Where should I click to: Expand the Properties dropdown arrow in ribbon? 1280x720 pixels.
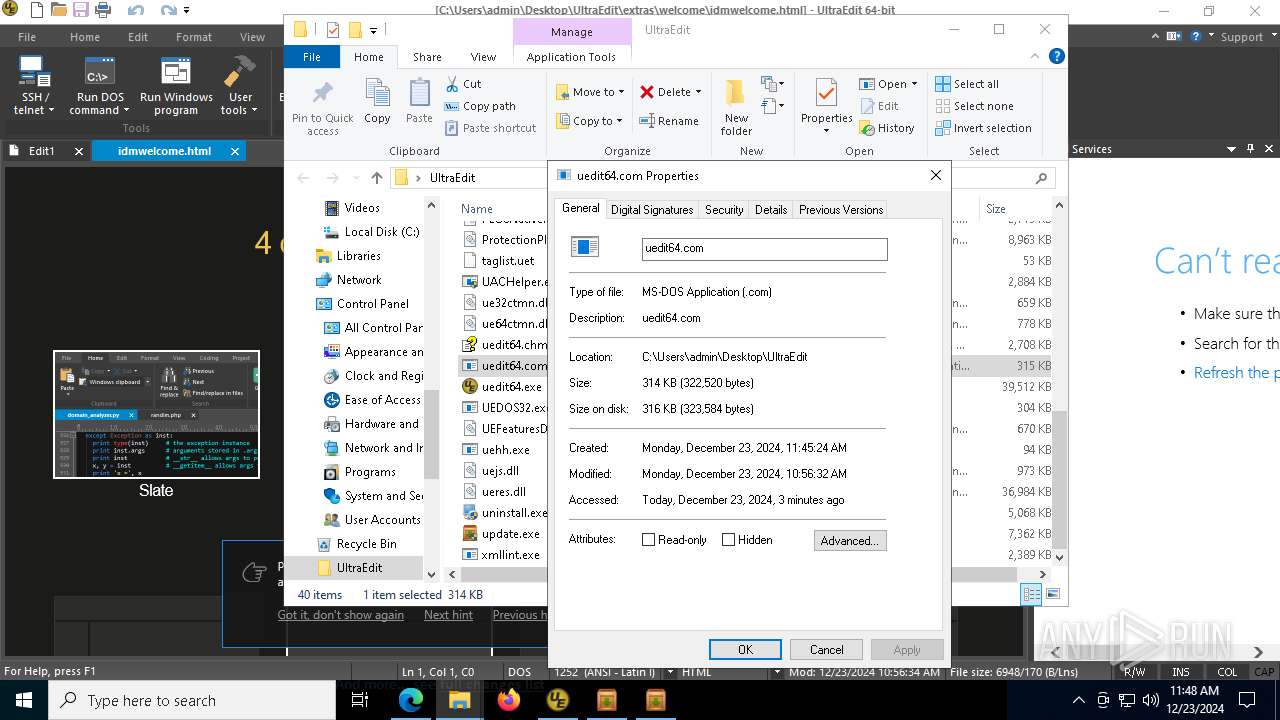point(826,131)
